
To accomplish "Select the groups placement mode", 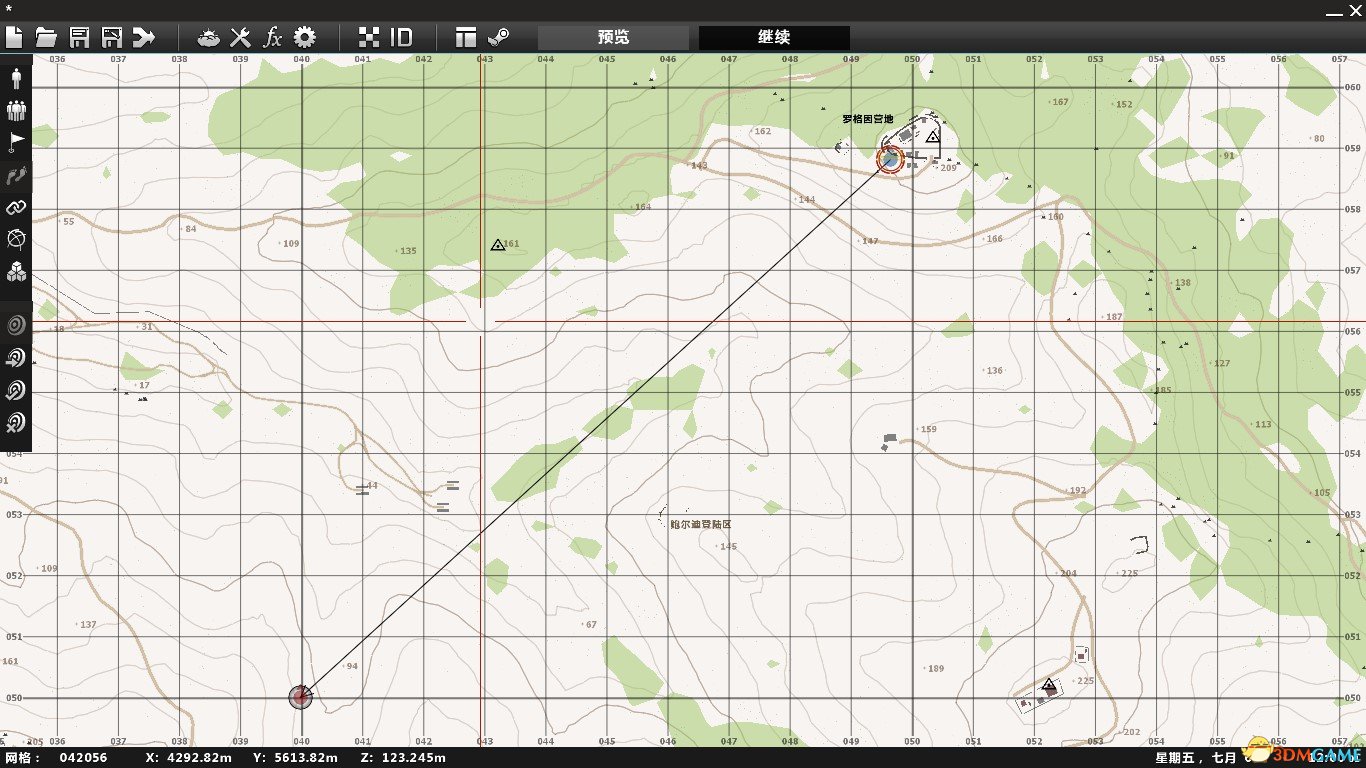I will tap(16, 111).
